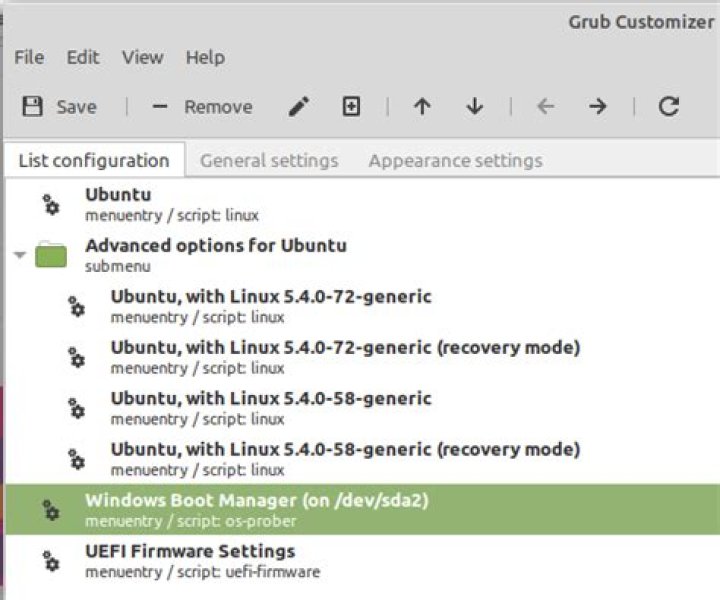The image size is (720, 600).
Task: Open the View menu
Action: click(x=142, y=57)
